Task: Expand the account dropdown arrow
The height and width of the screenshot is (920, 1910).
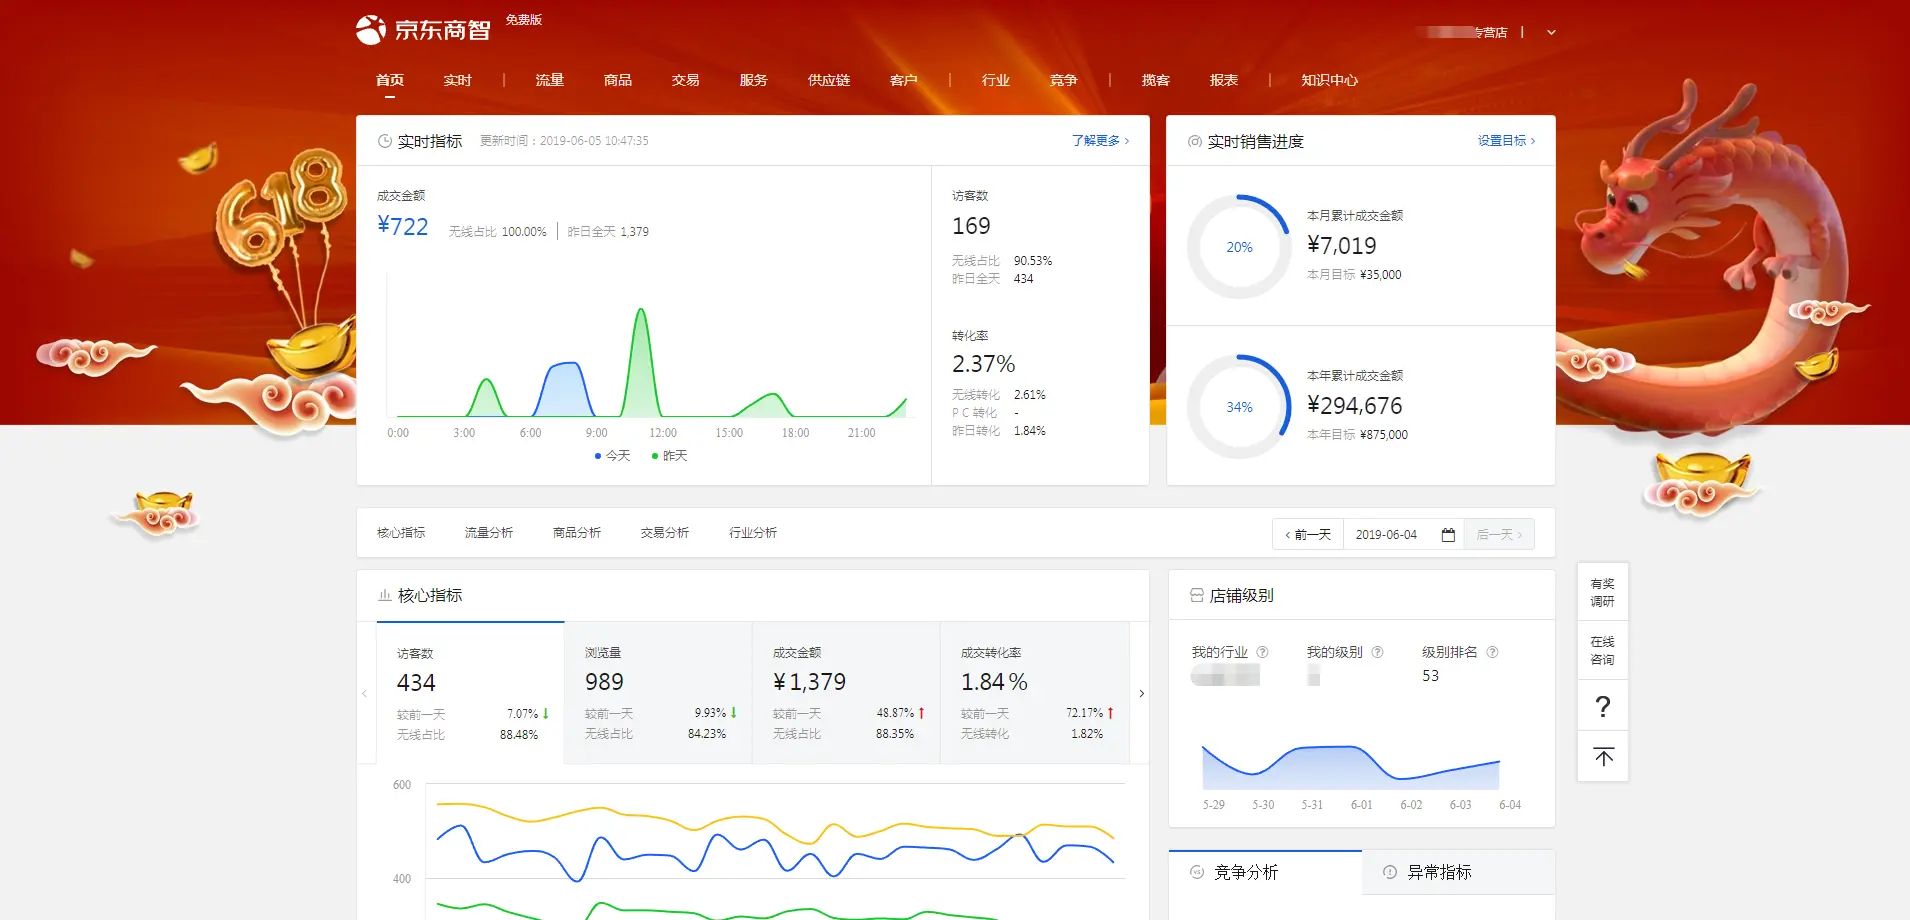Action: pos(1551,32)
